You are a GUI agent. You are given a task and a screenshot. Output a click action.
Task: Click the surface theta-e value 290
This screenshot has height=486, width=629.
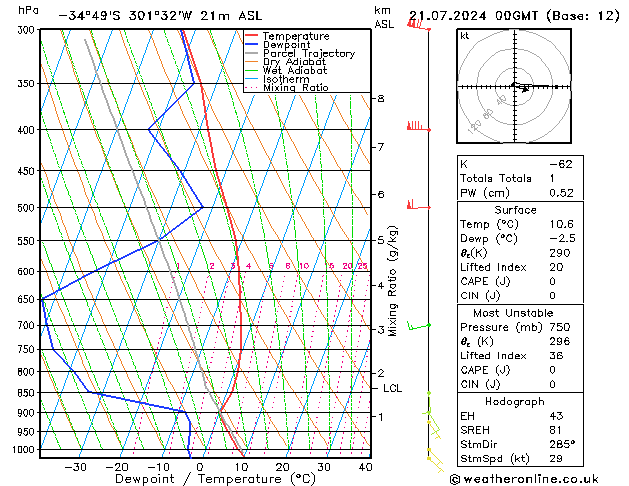(x=560, y=253)
